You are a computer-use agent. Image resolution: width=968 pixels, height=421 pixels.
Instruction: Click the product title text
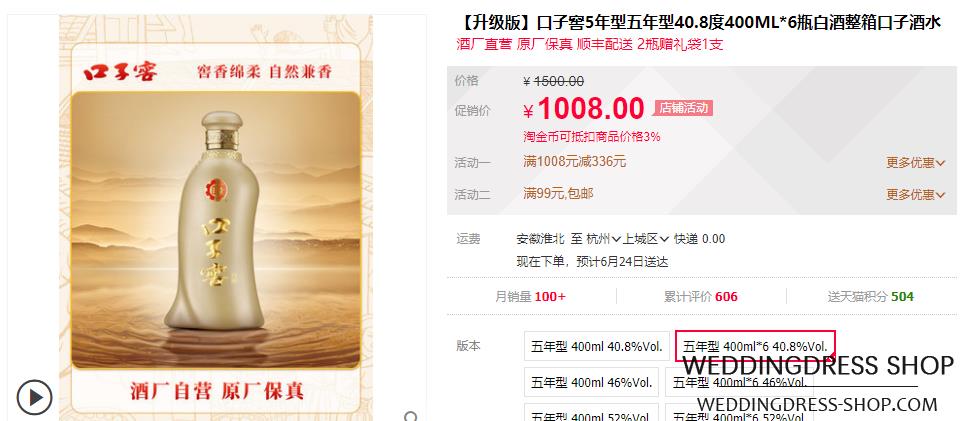(700, 23)
